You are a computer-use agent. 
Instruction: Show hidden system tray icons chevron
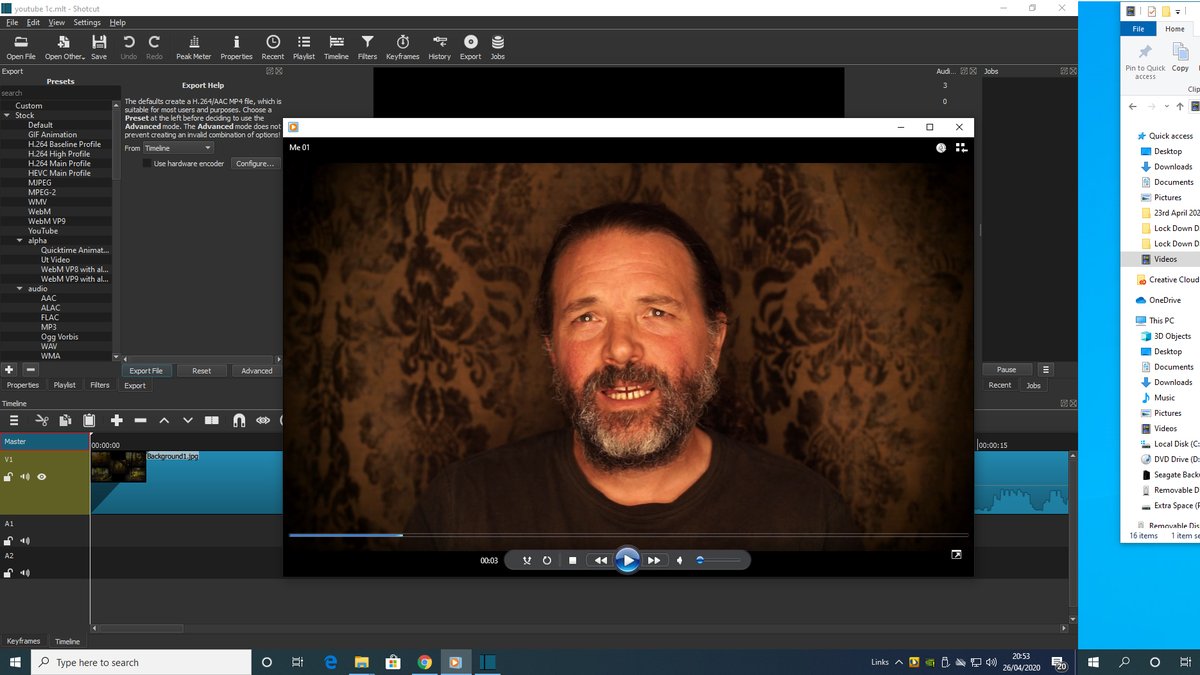(898, 662)
